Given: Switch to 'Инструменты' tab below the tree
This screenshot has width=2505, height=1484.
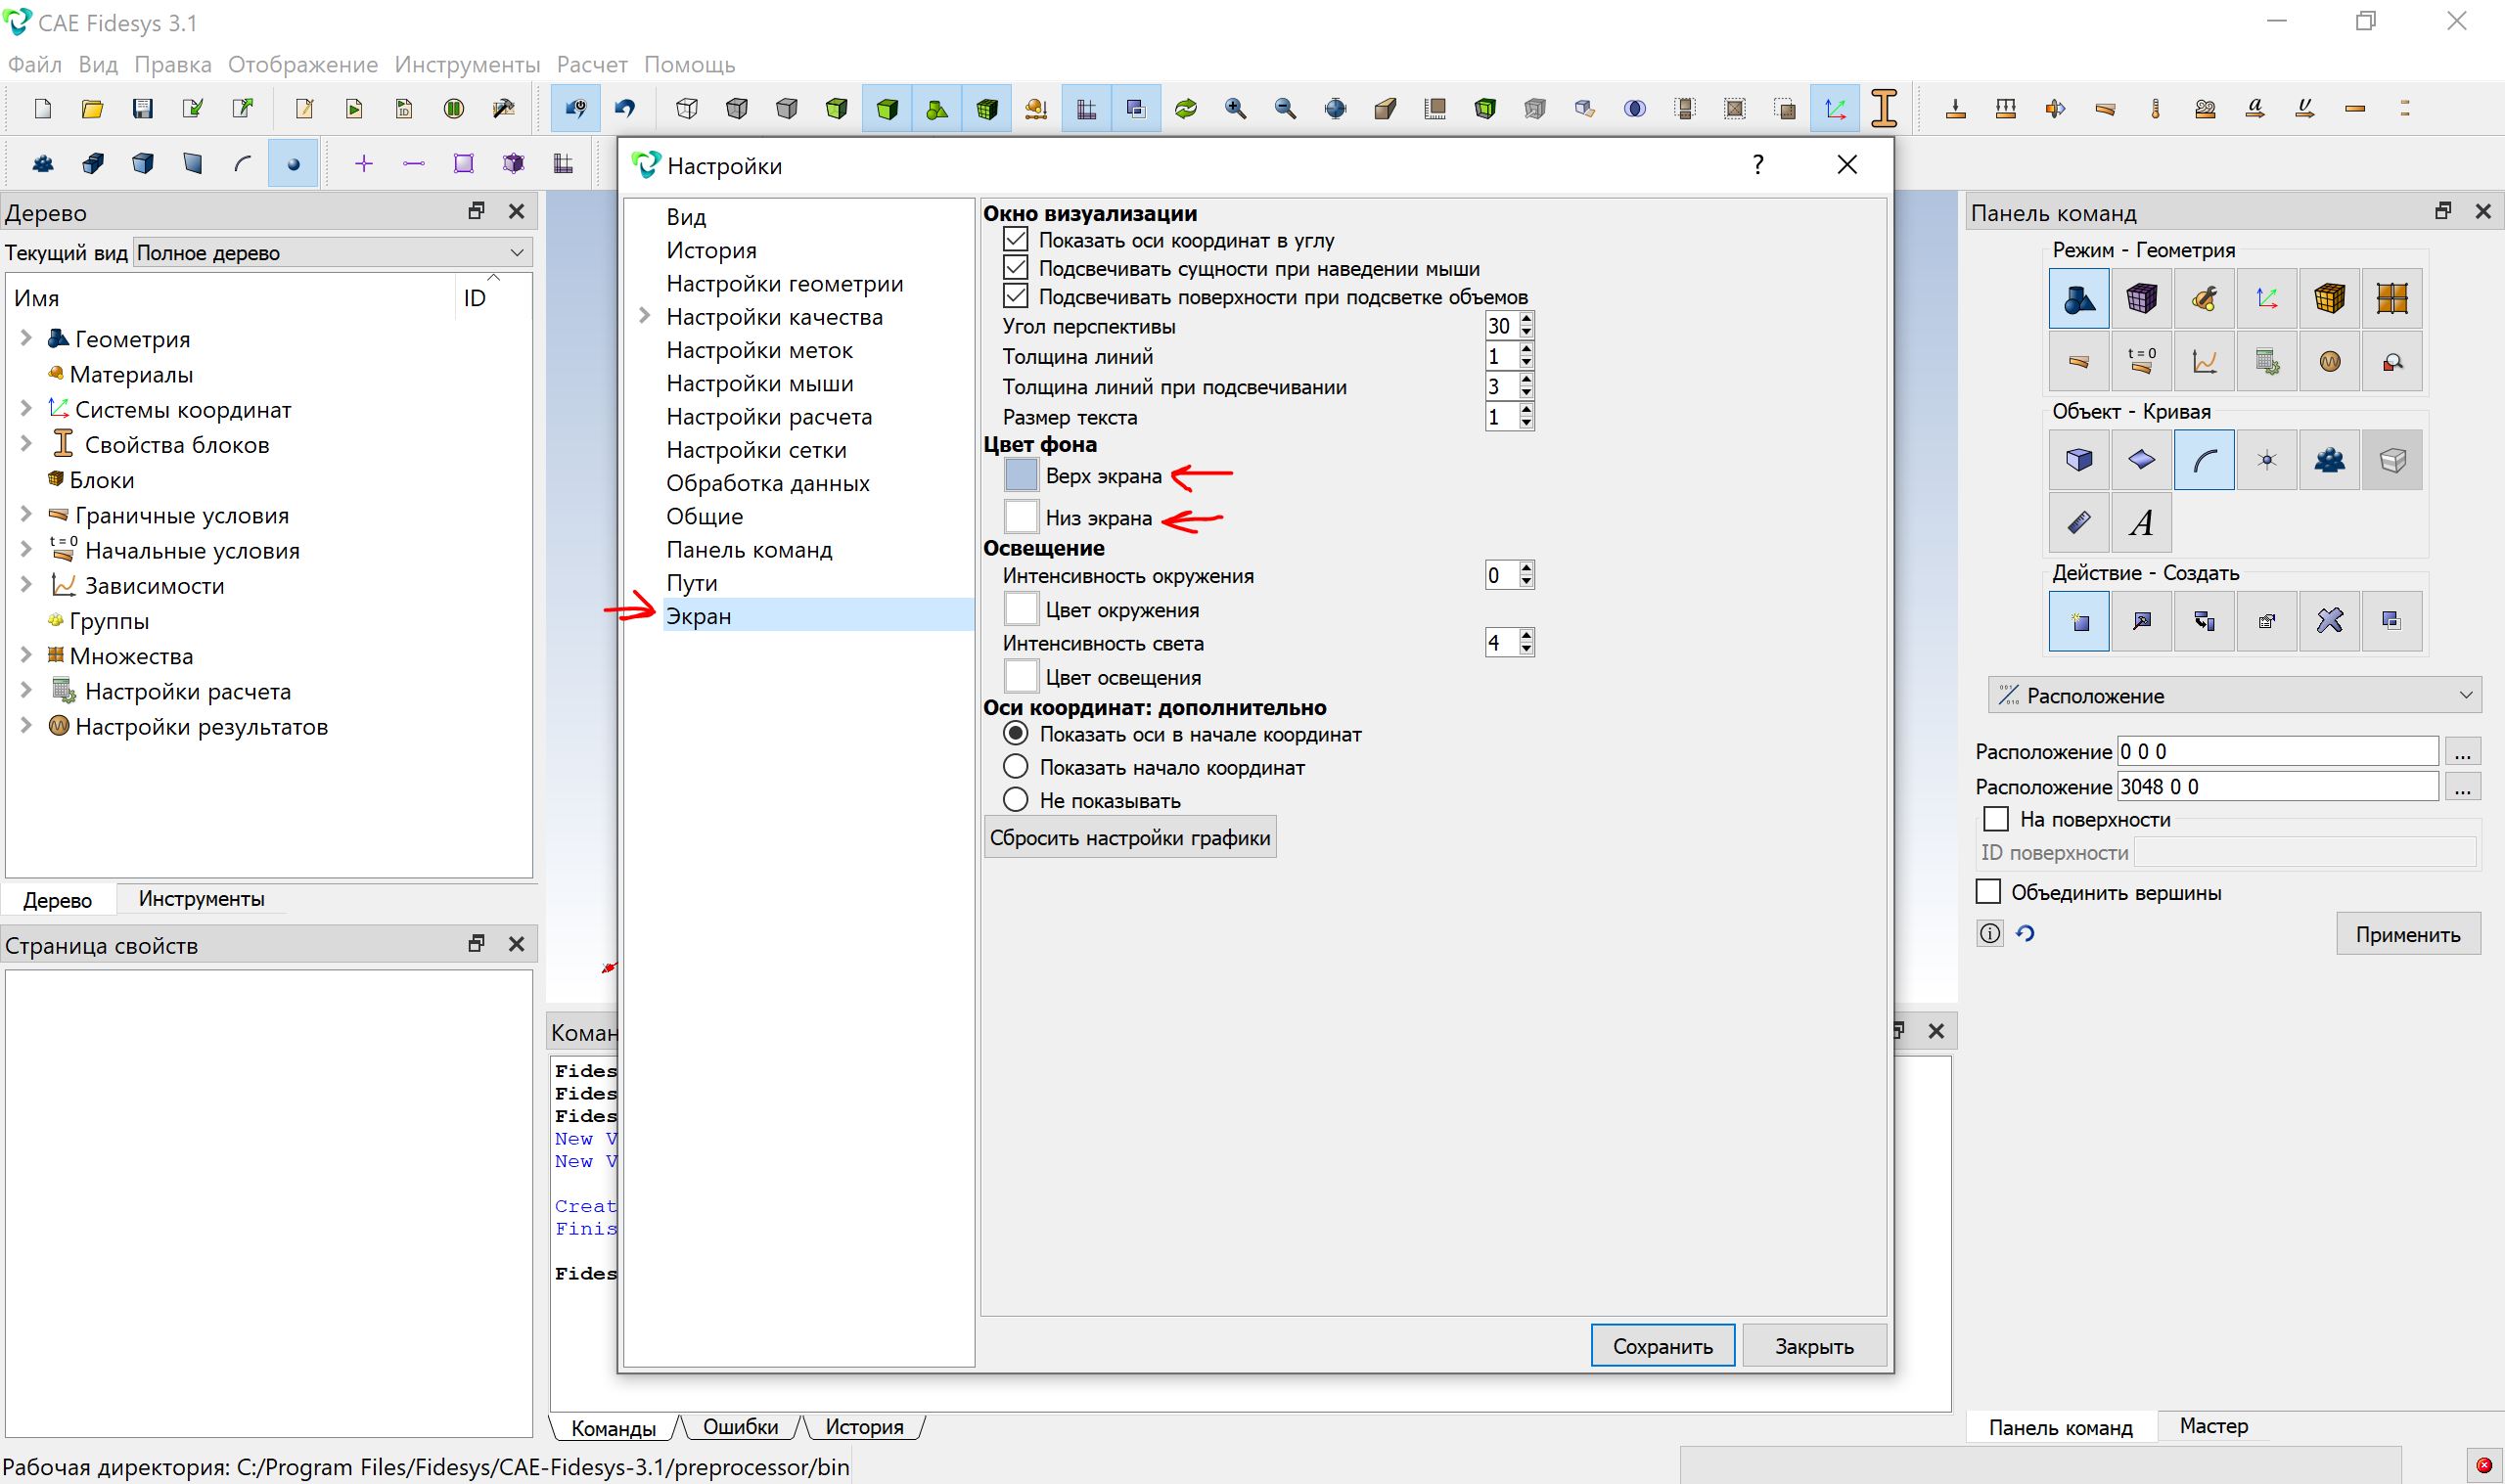Looking at the screenshot, I should [201, 898].
